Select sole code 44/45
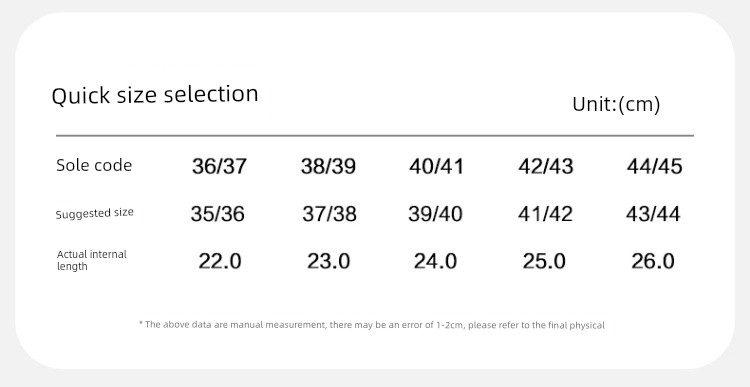Image resolution: width=750 pixels, height=387 pixels. (x=654, y=166)
